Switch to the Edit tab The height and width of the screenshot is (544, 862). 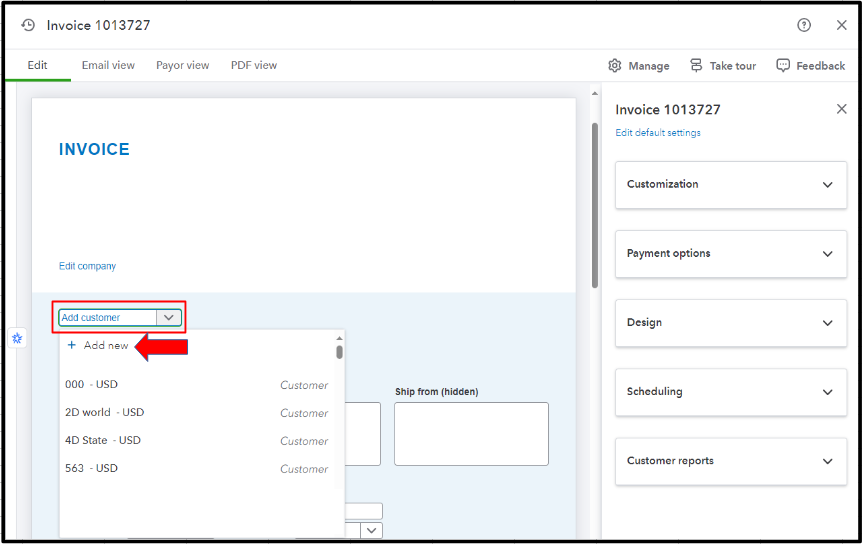click(x=37, y=65)
